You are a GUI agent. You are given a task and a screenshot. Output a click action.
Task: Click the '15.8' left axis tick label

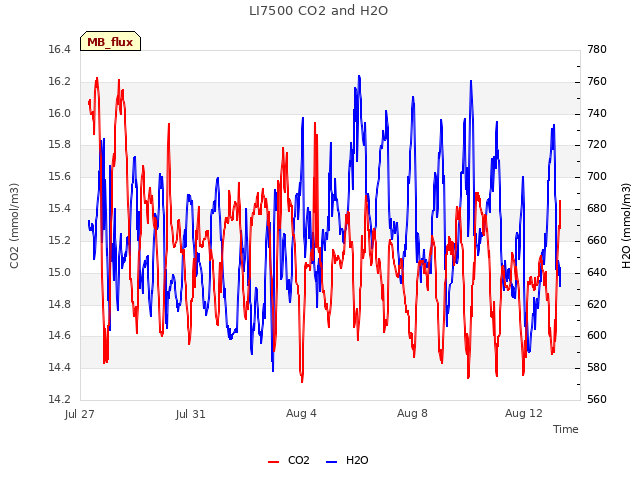[59, 144]
